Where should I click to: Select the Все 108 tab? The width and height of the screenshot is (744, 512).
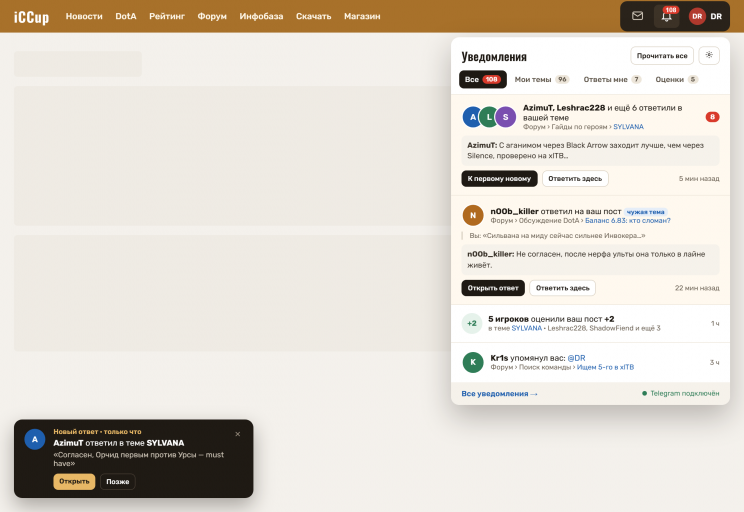pyautogui.click(x=483, y=79)
